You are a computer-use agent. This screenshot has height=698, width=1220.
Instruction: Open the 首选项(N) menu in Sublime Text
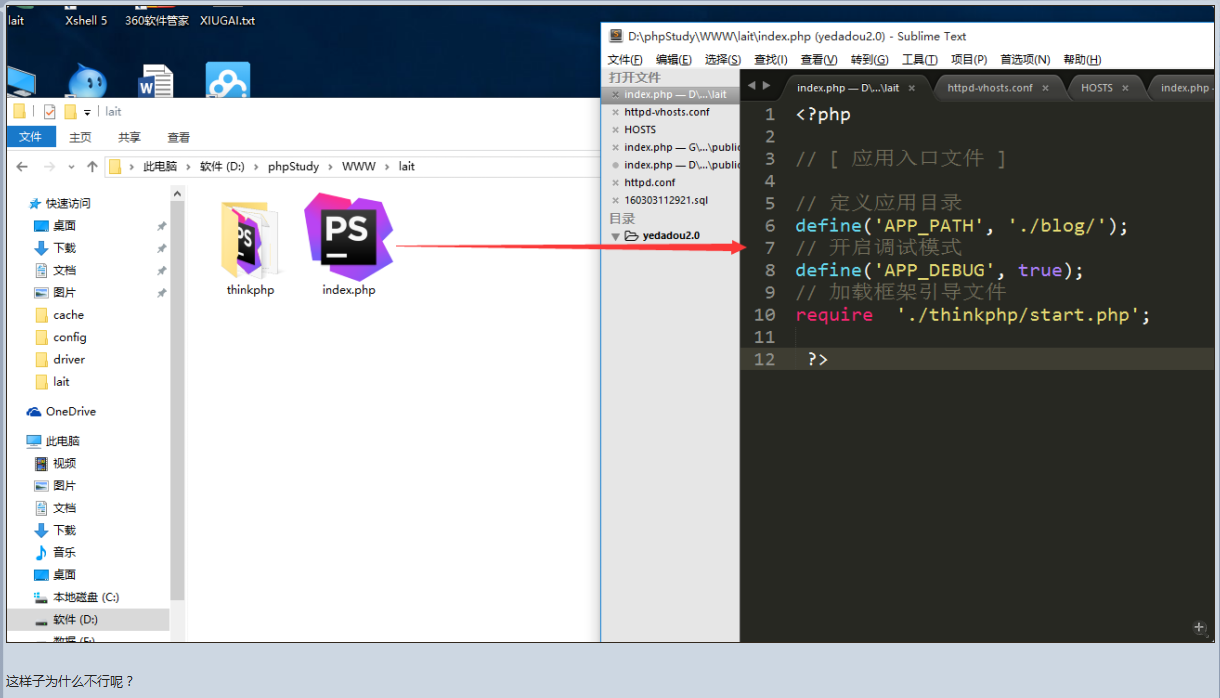coord(1025,60)
